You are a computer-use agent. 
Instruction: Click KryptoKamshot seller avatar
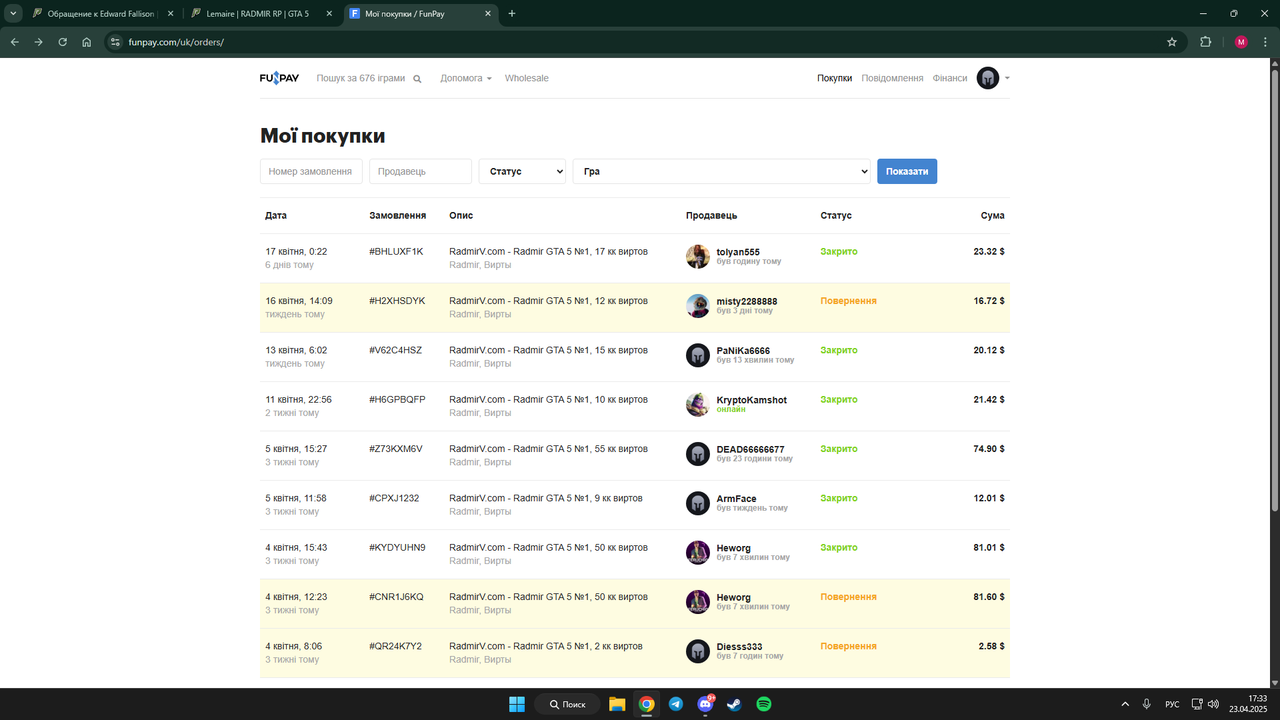(698, 404)
